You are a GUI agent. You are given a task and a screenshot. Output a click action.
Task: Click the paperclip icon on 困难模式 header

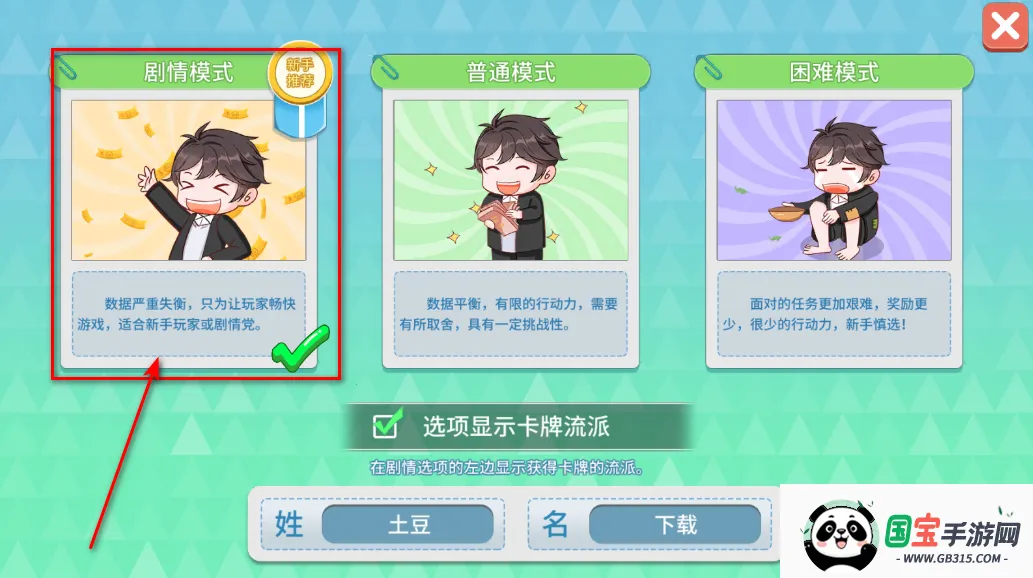tap(711, 68)
